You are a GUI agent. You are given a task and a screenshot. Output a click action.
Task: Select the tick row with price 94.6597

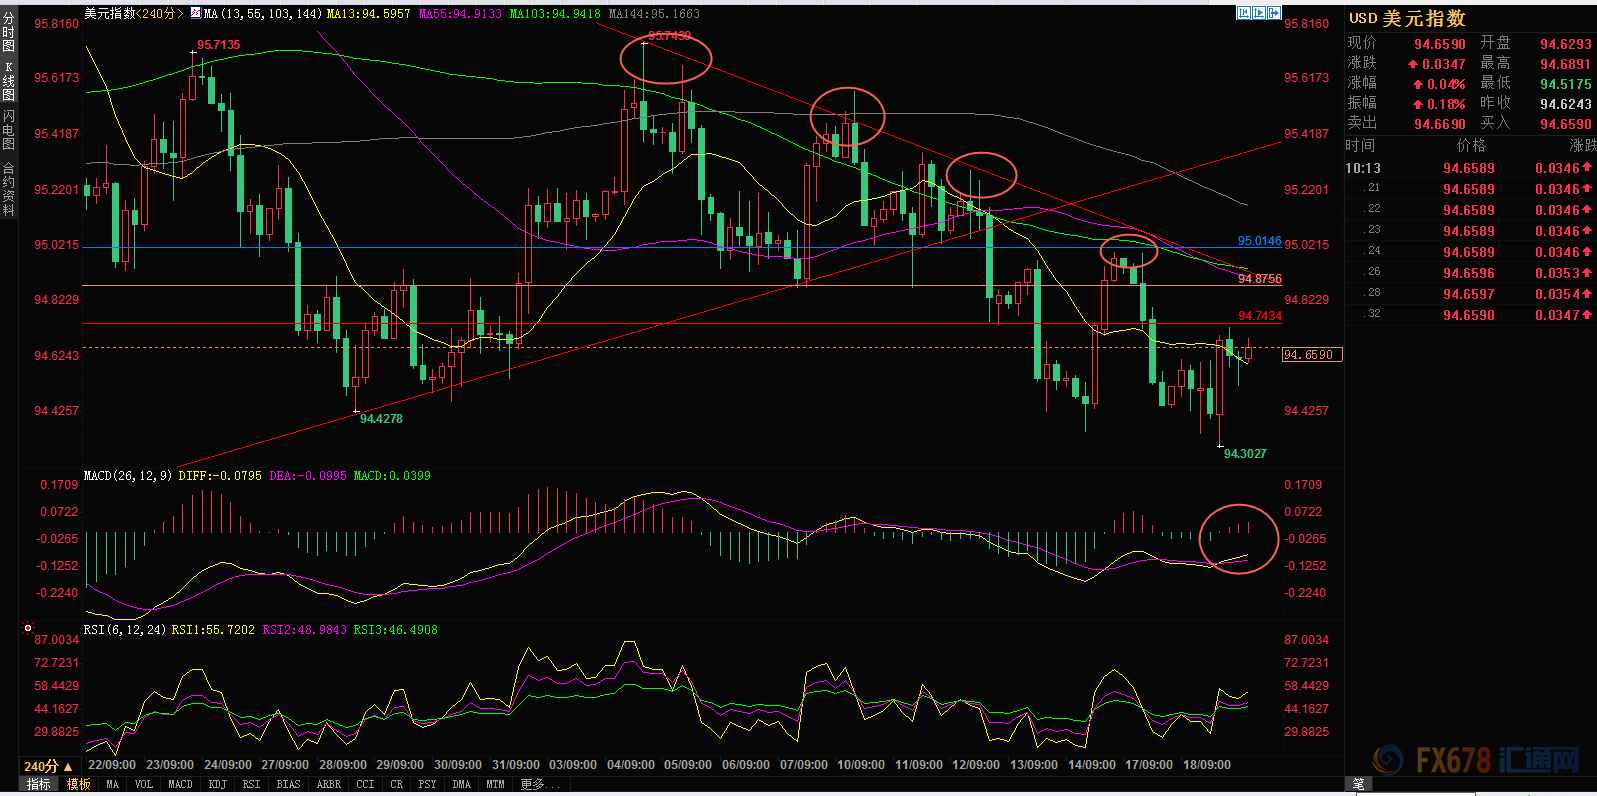[1470, 294]
